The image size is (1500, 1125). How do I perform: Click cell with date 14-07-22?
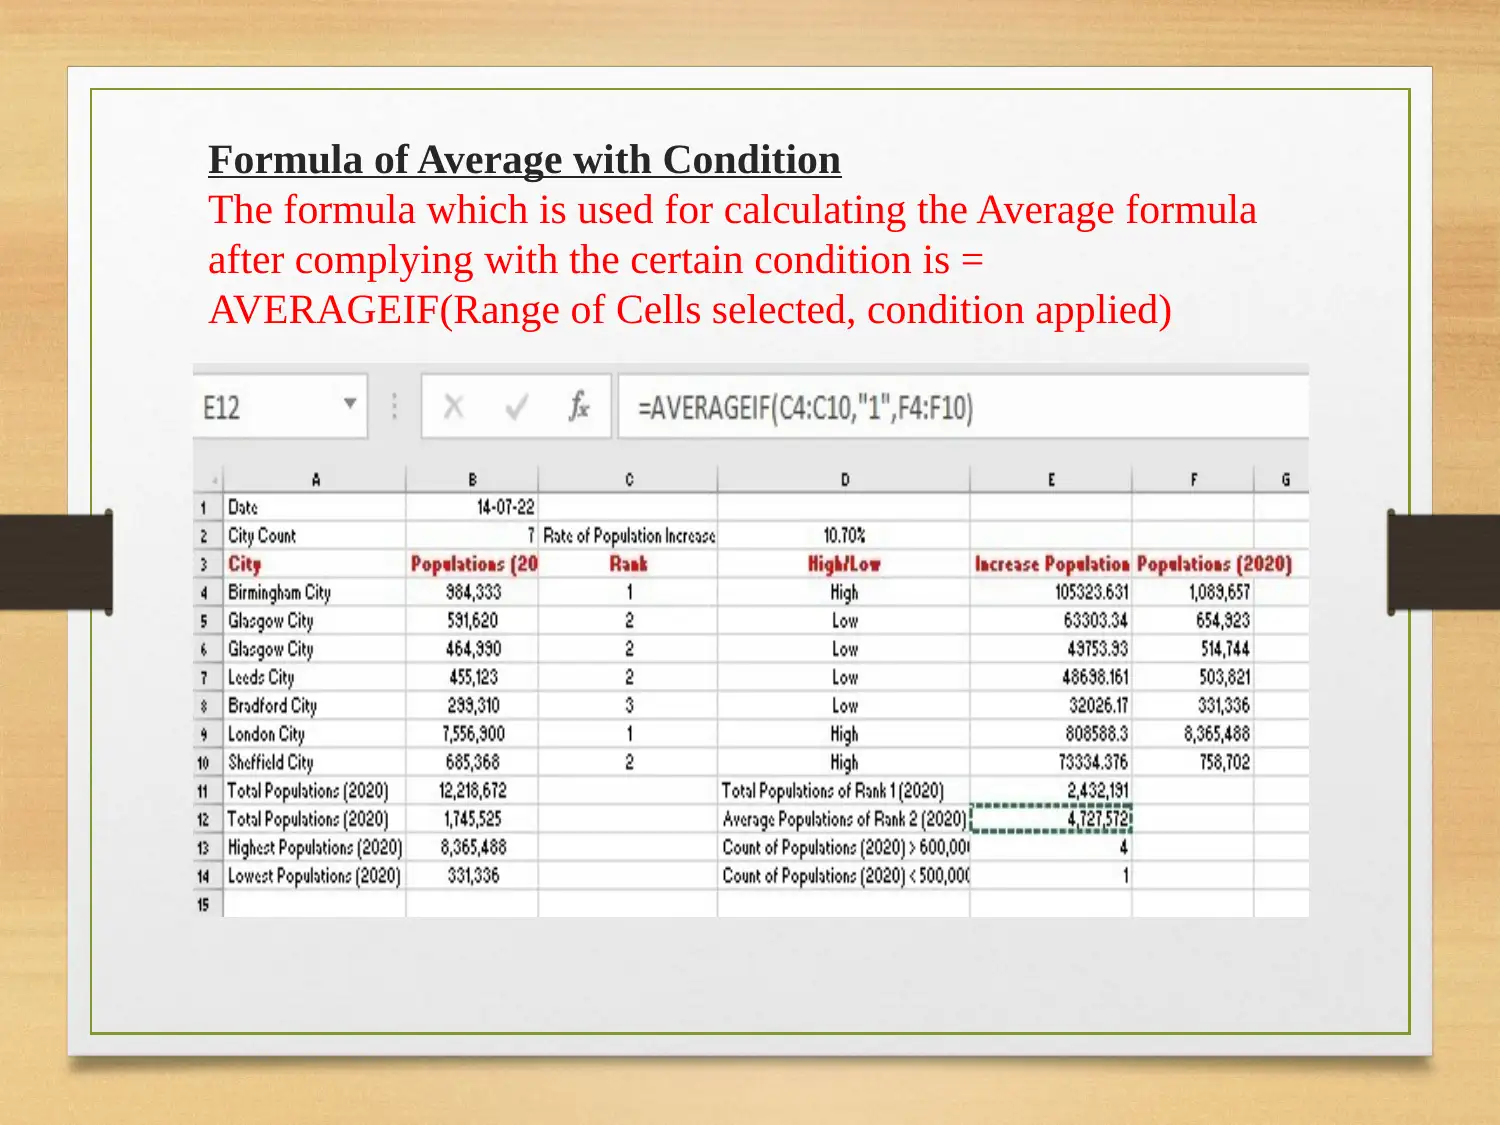472,507
